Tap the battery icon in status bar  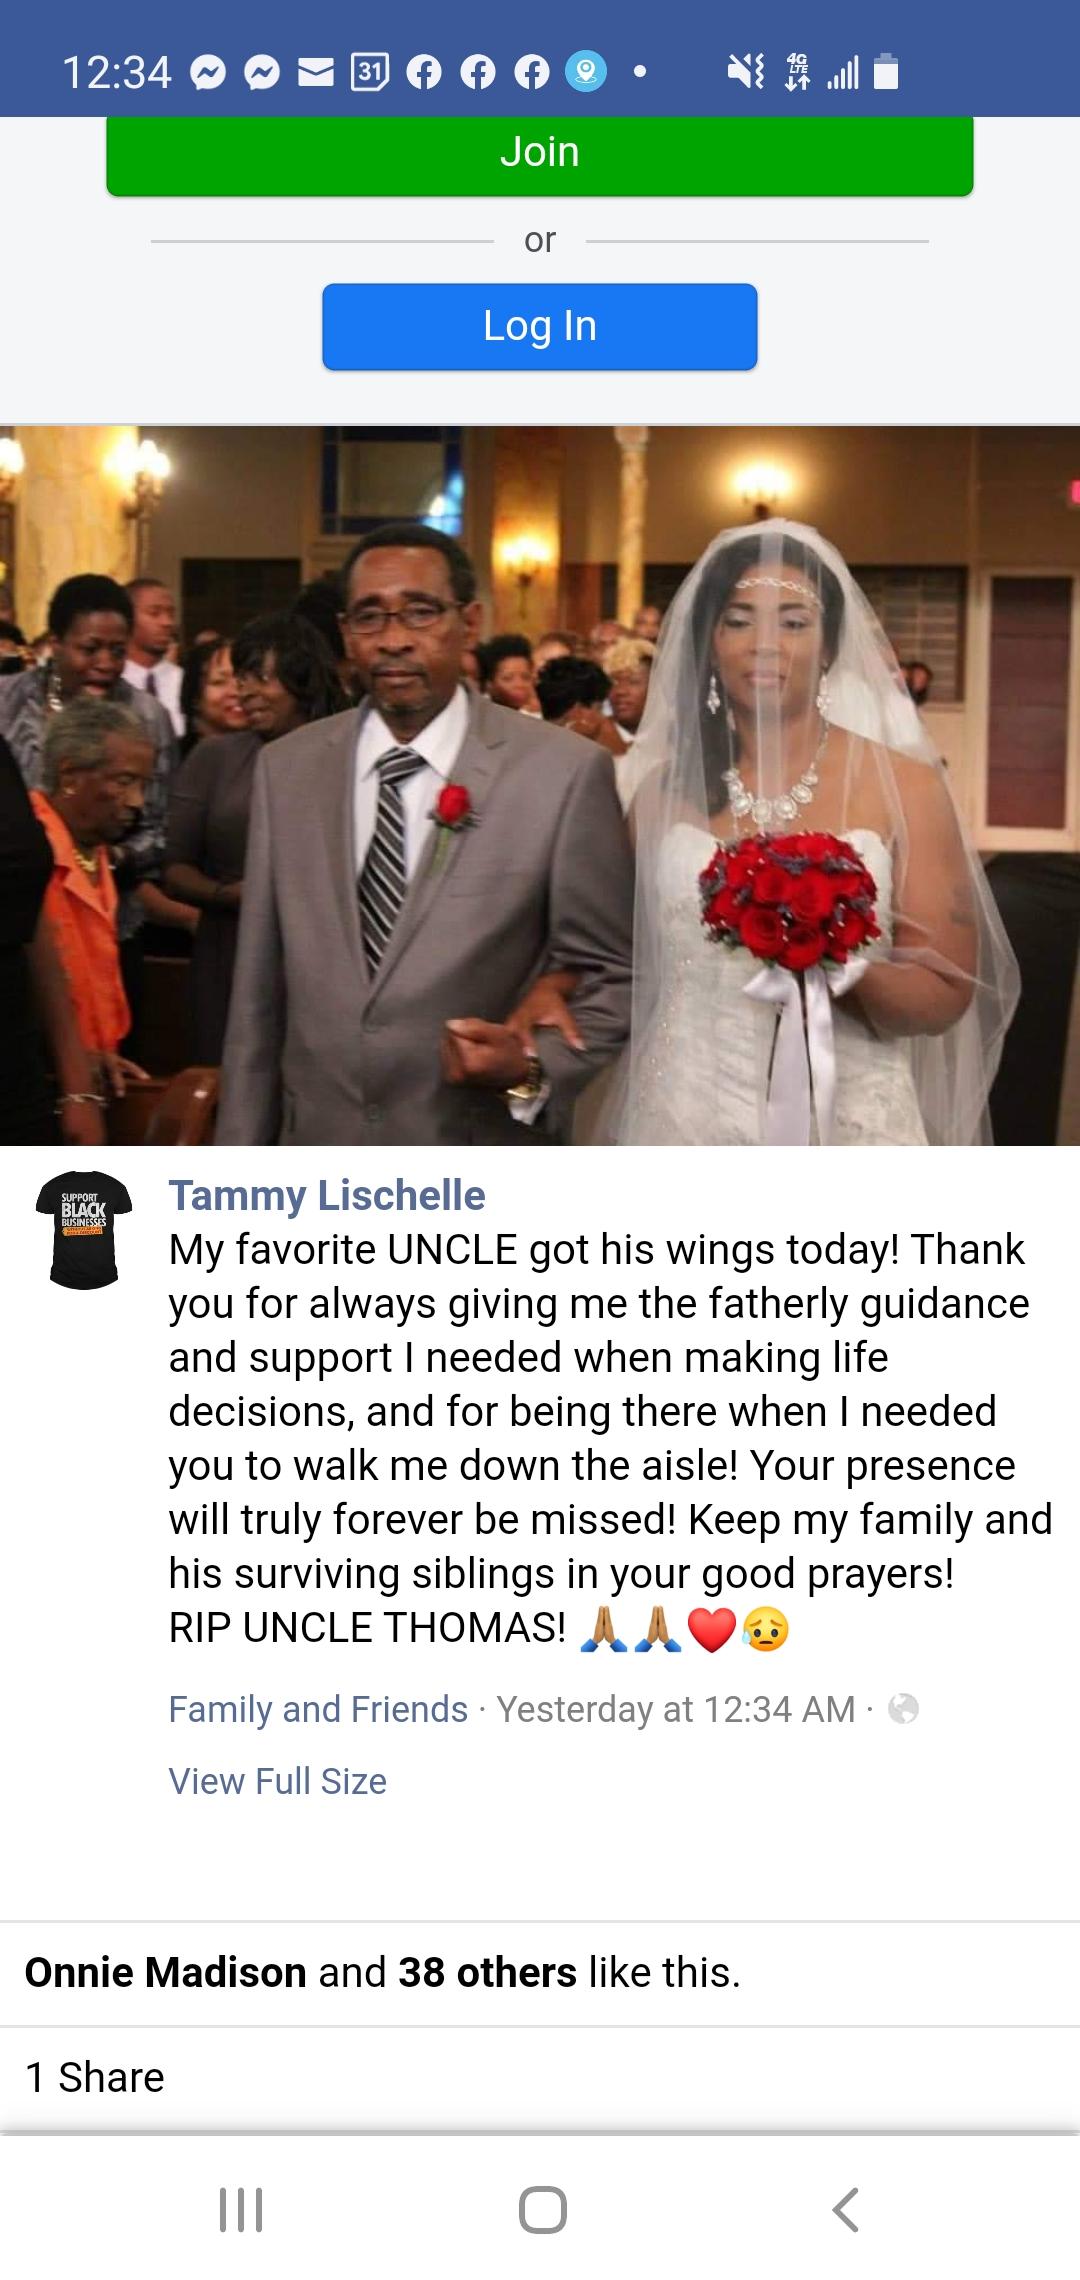(x=886, y=72)
